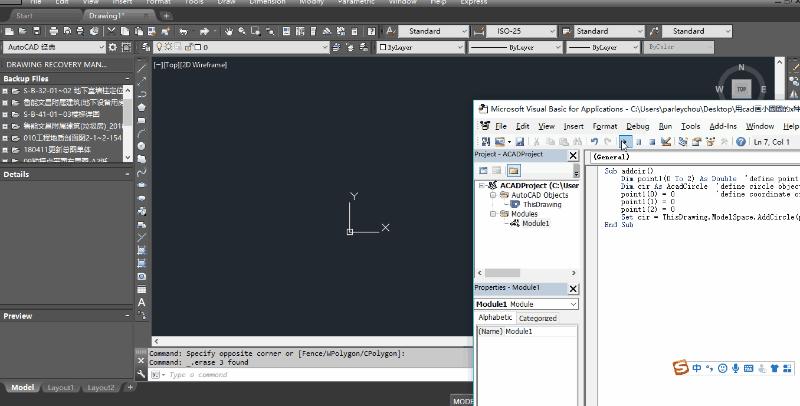This screenshot has width=800, height=406.
Task: Click View AutoCAD icon in VBA toolbar
Action: tap(486, 142)
